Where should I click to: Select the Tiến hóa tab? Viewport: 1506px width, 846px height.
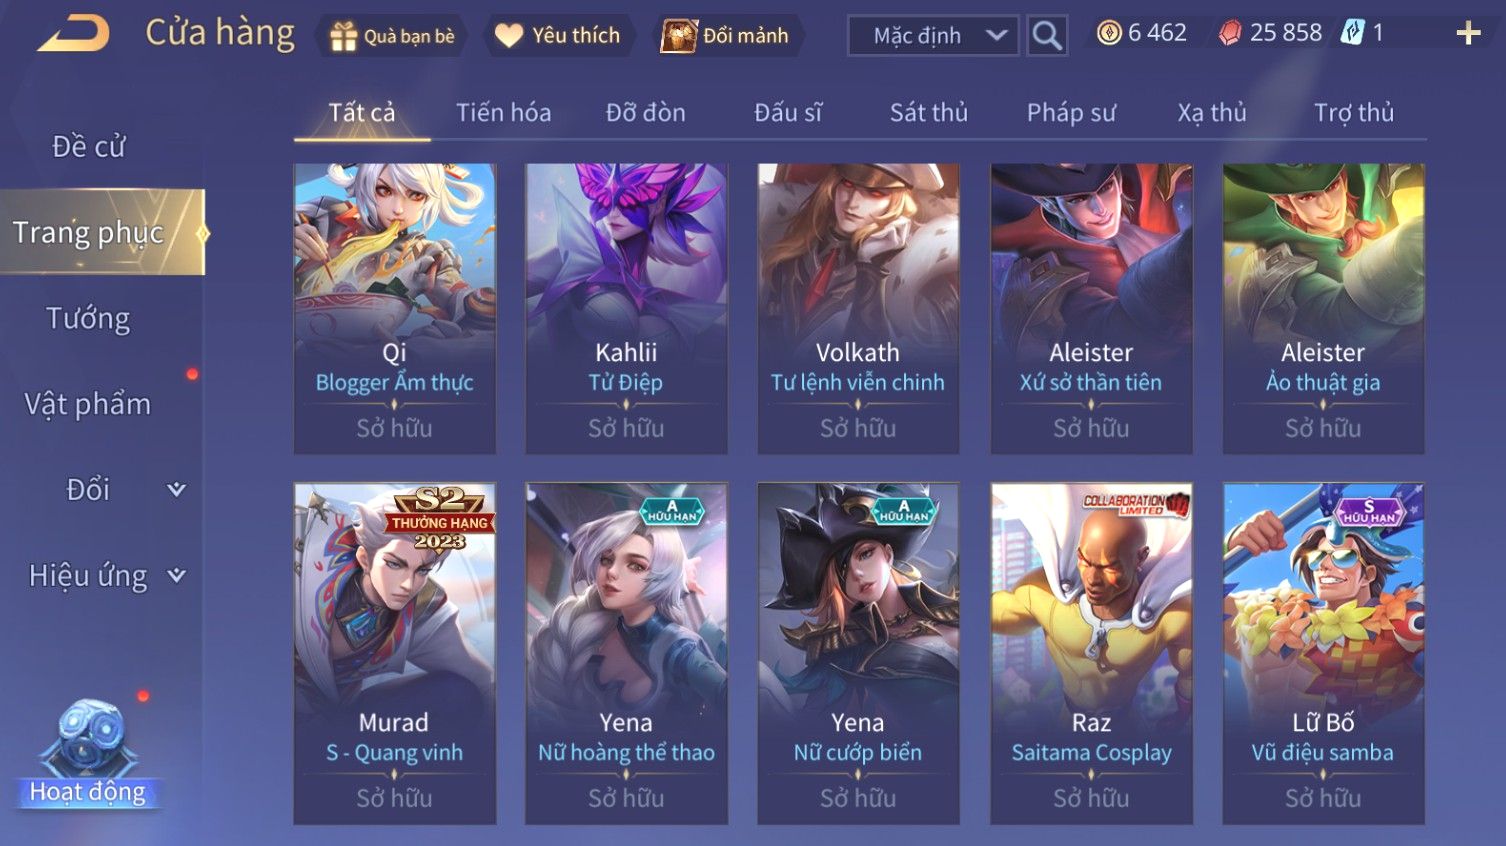pos(503,113)
